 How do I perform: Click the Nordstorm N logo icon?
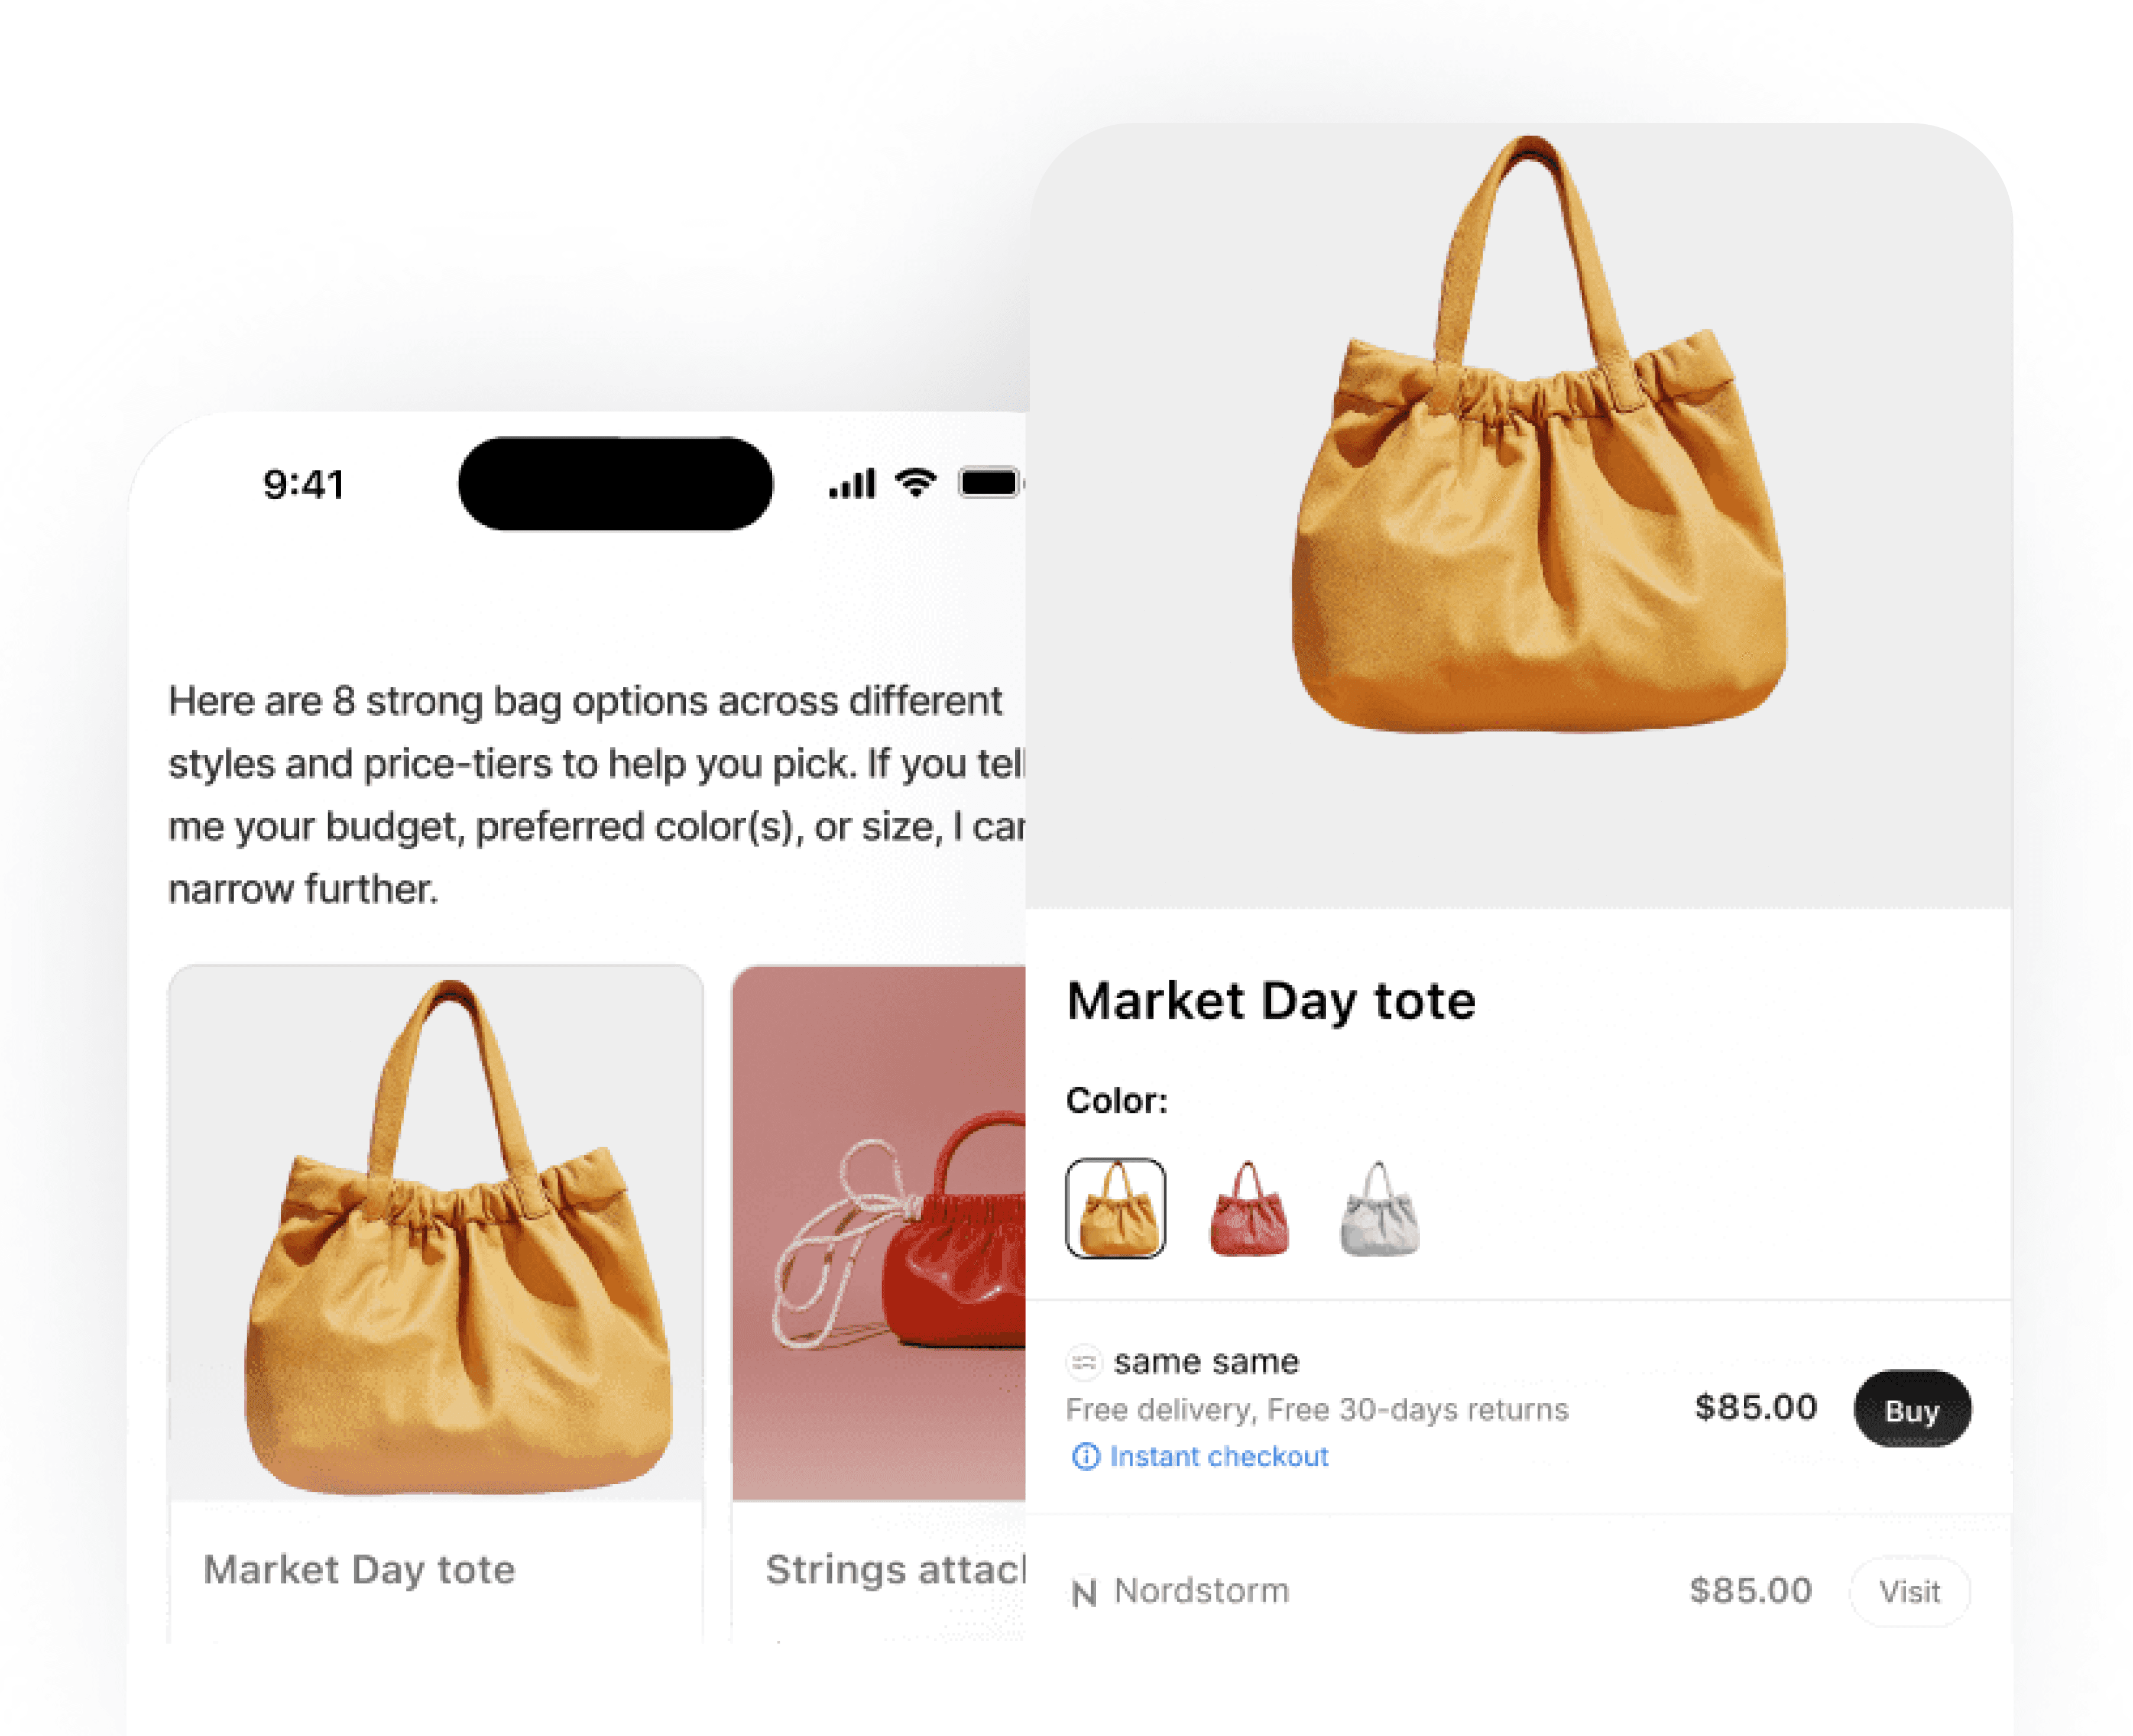click(1084, 1592)
